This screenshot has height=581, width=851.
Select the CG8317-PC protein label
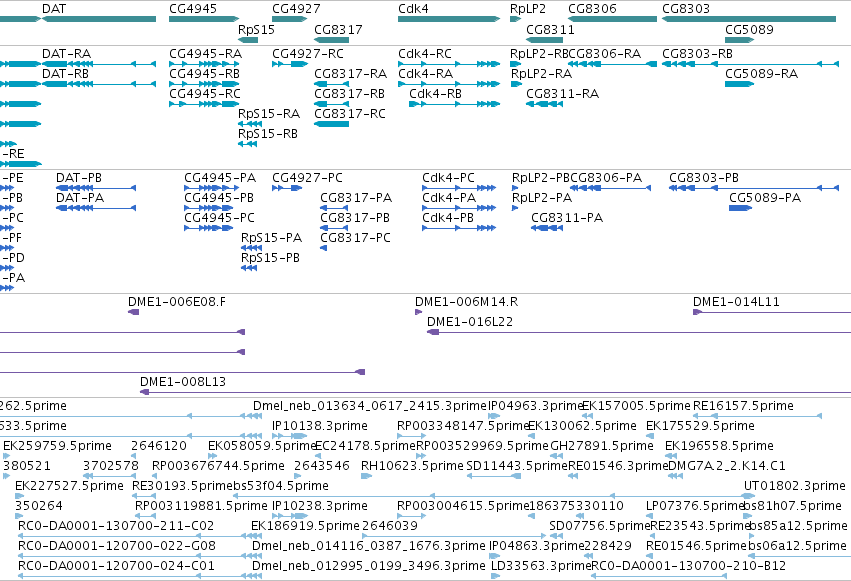(x=355, y=238)
